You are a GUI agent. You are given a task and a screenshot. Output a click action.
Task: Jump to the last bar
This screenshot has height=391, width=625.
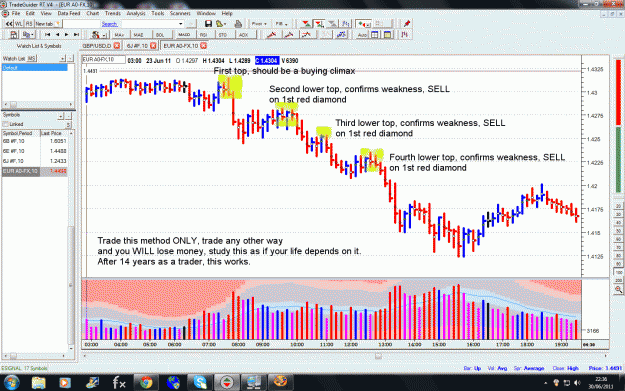coord(76,35)
